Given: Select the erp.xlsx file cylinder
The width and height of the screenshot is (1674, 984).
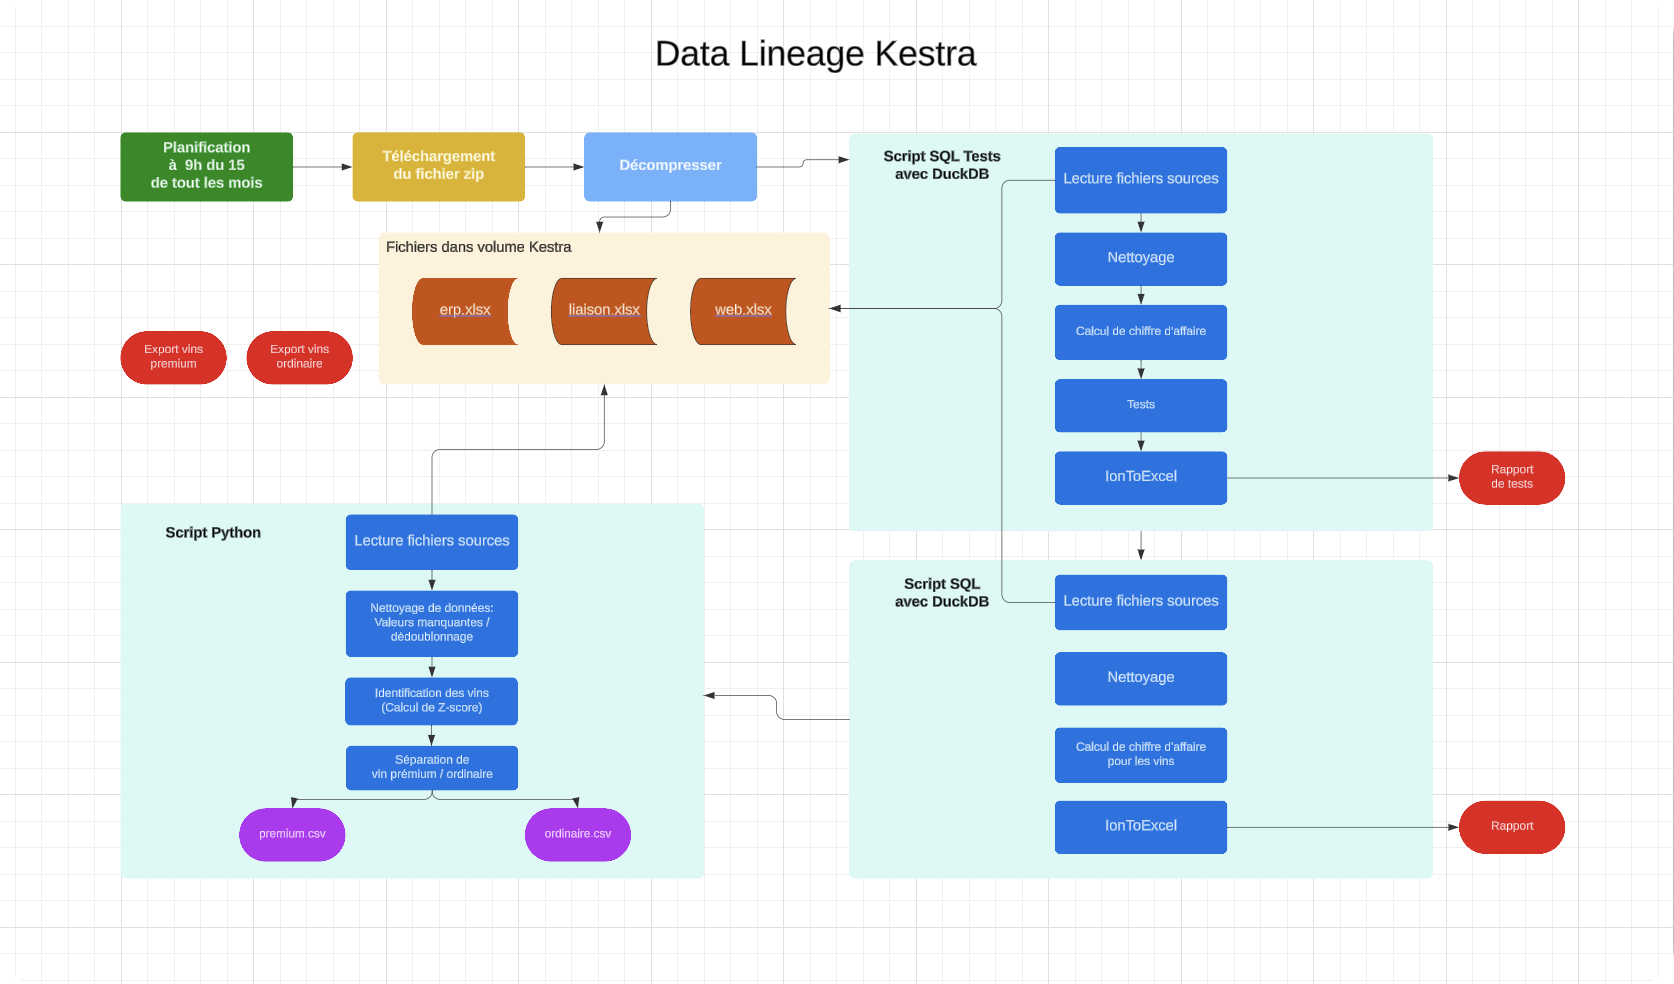Looking at the screenshot, I should tap(465, 311).
